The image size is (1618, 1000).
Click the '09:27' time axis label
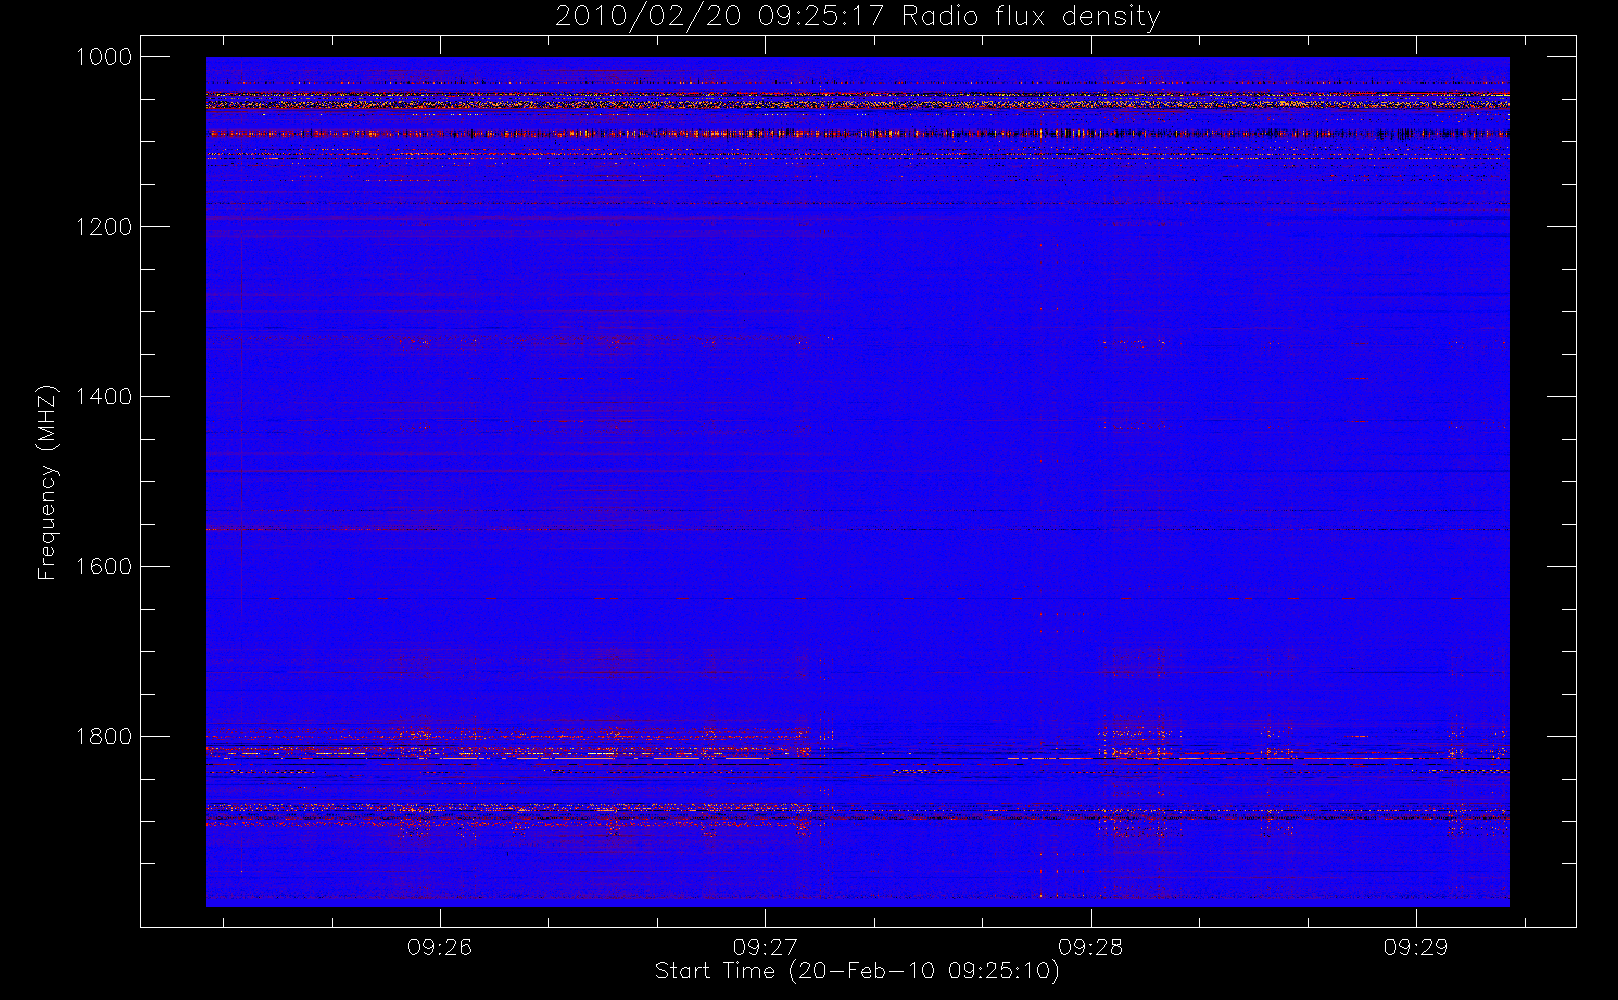pos(765,947)
